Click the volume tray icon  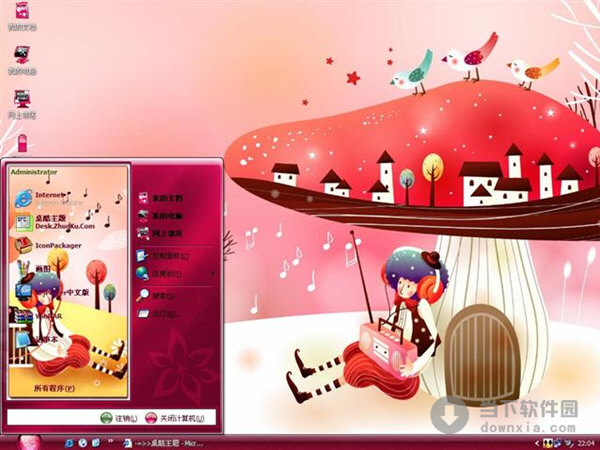point(569,443)
